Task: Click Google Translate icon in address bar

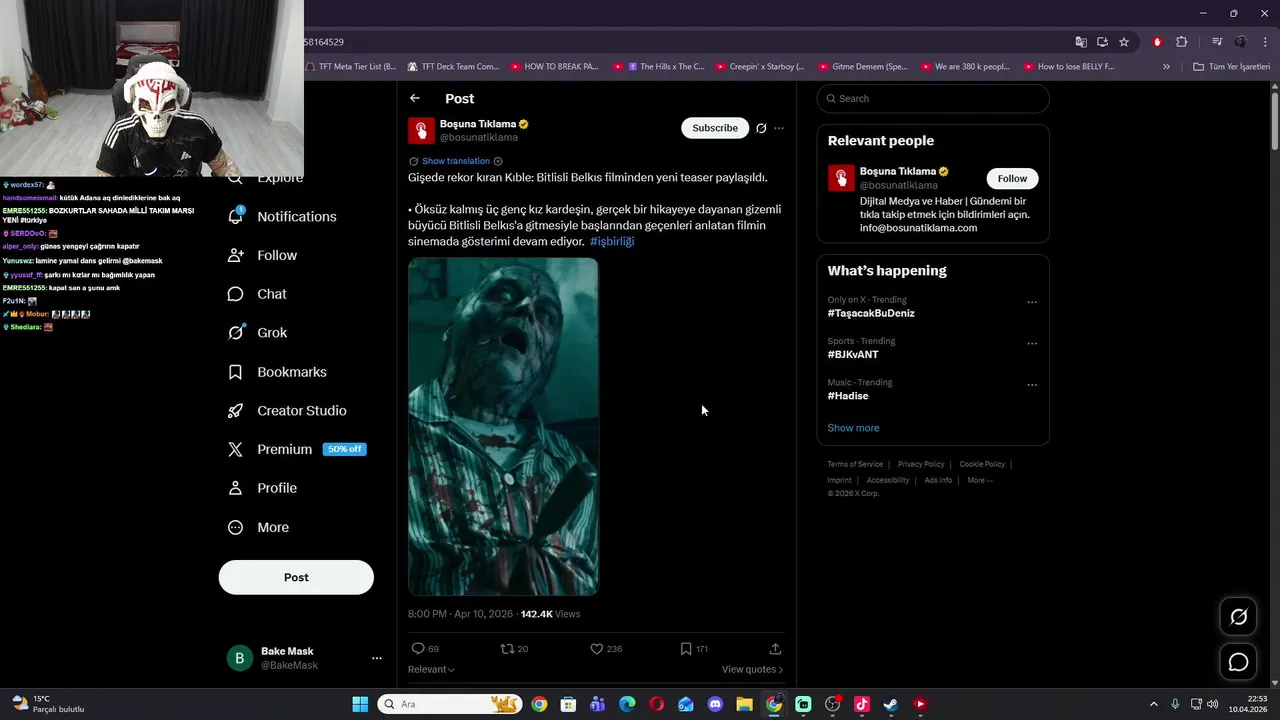Action: point(1081,42)
